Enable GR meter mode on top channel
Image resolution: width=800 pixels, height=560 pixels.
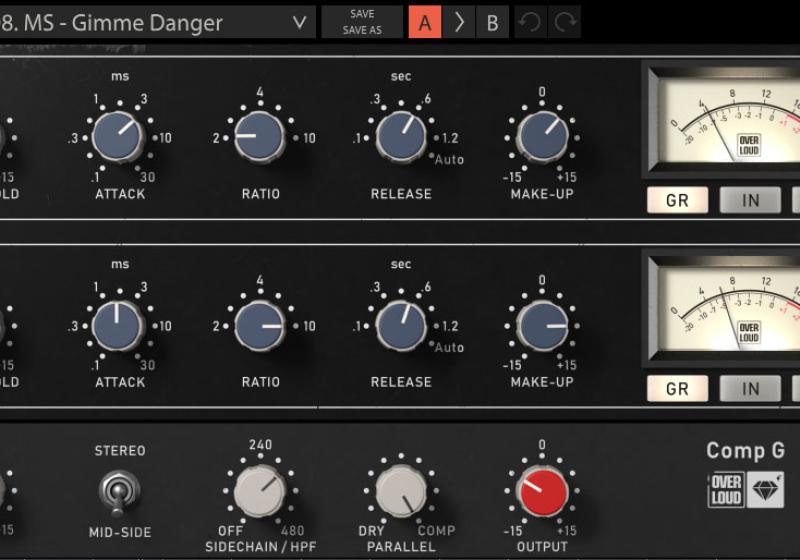pyautogui.click(x=678, y=200)
